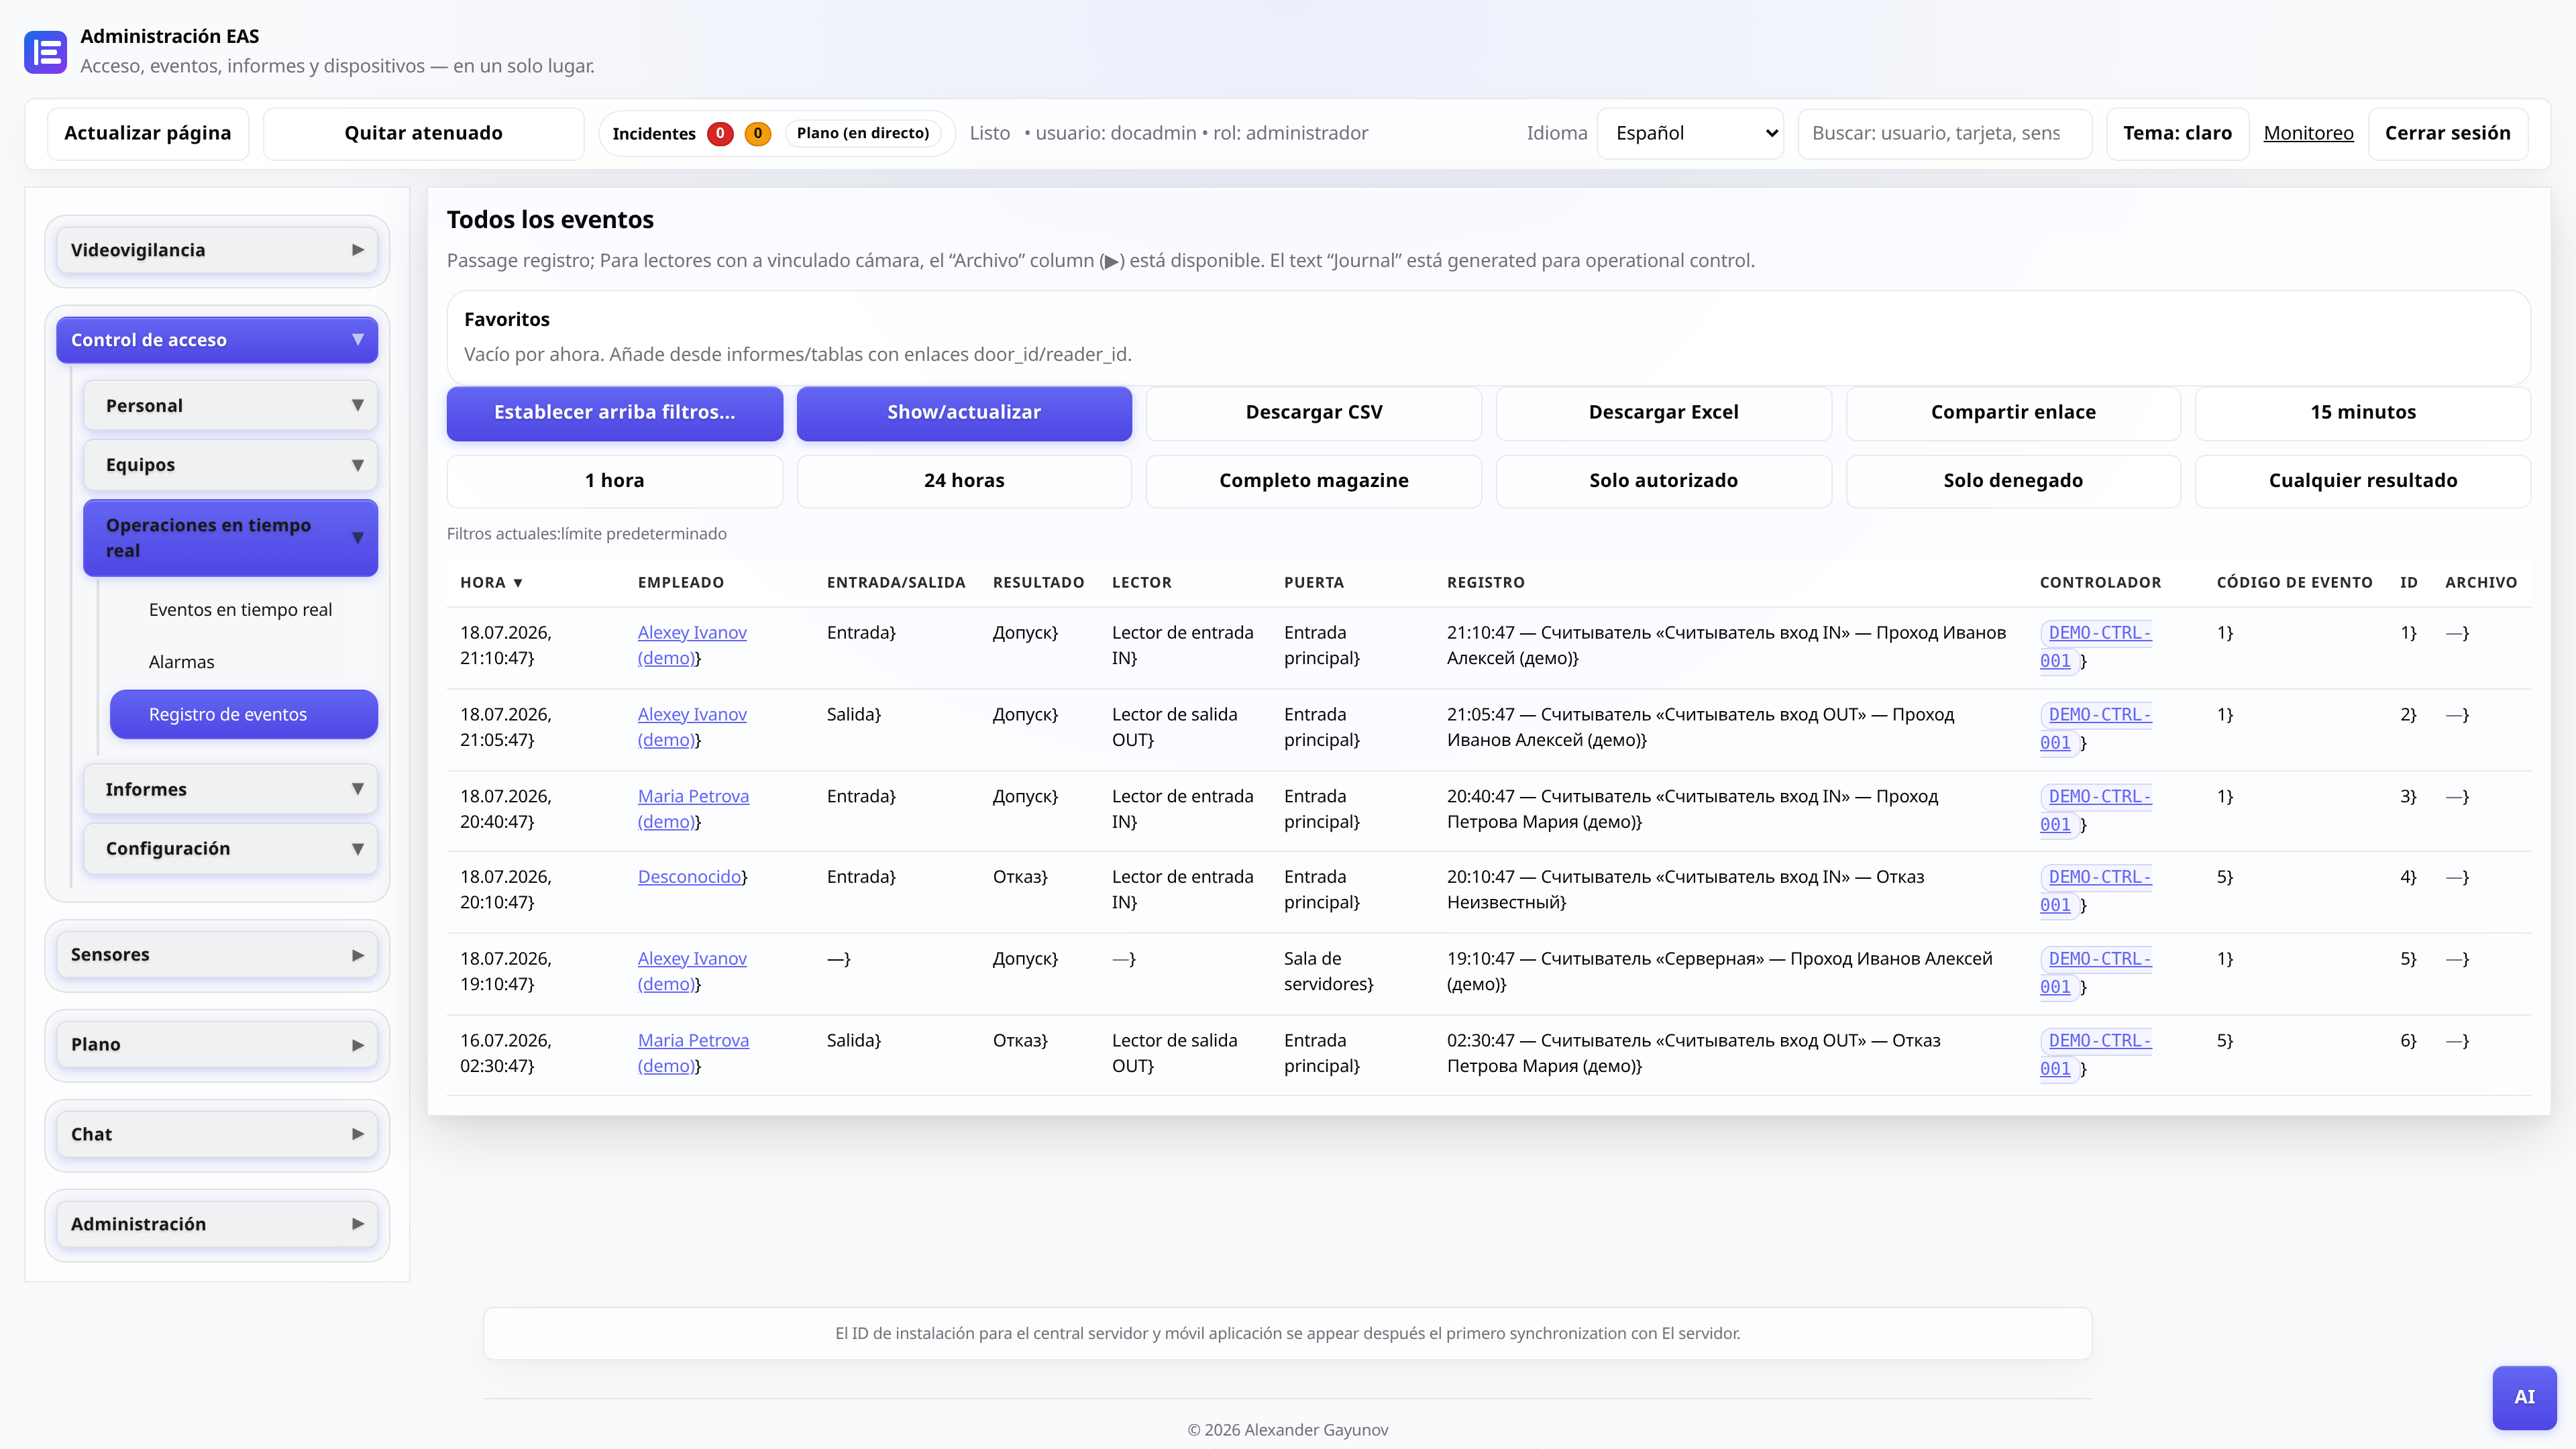Click the search input field
The width and height of the screenshot is (2576, 1449).
point(1944,133)
